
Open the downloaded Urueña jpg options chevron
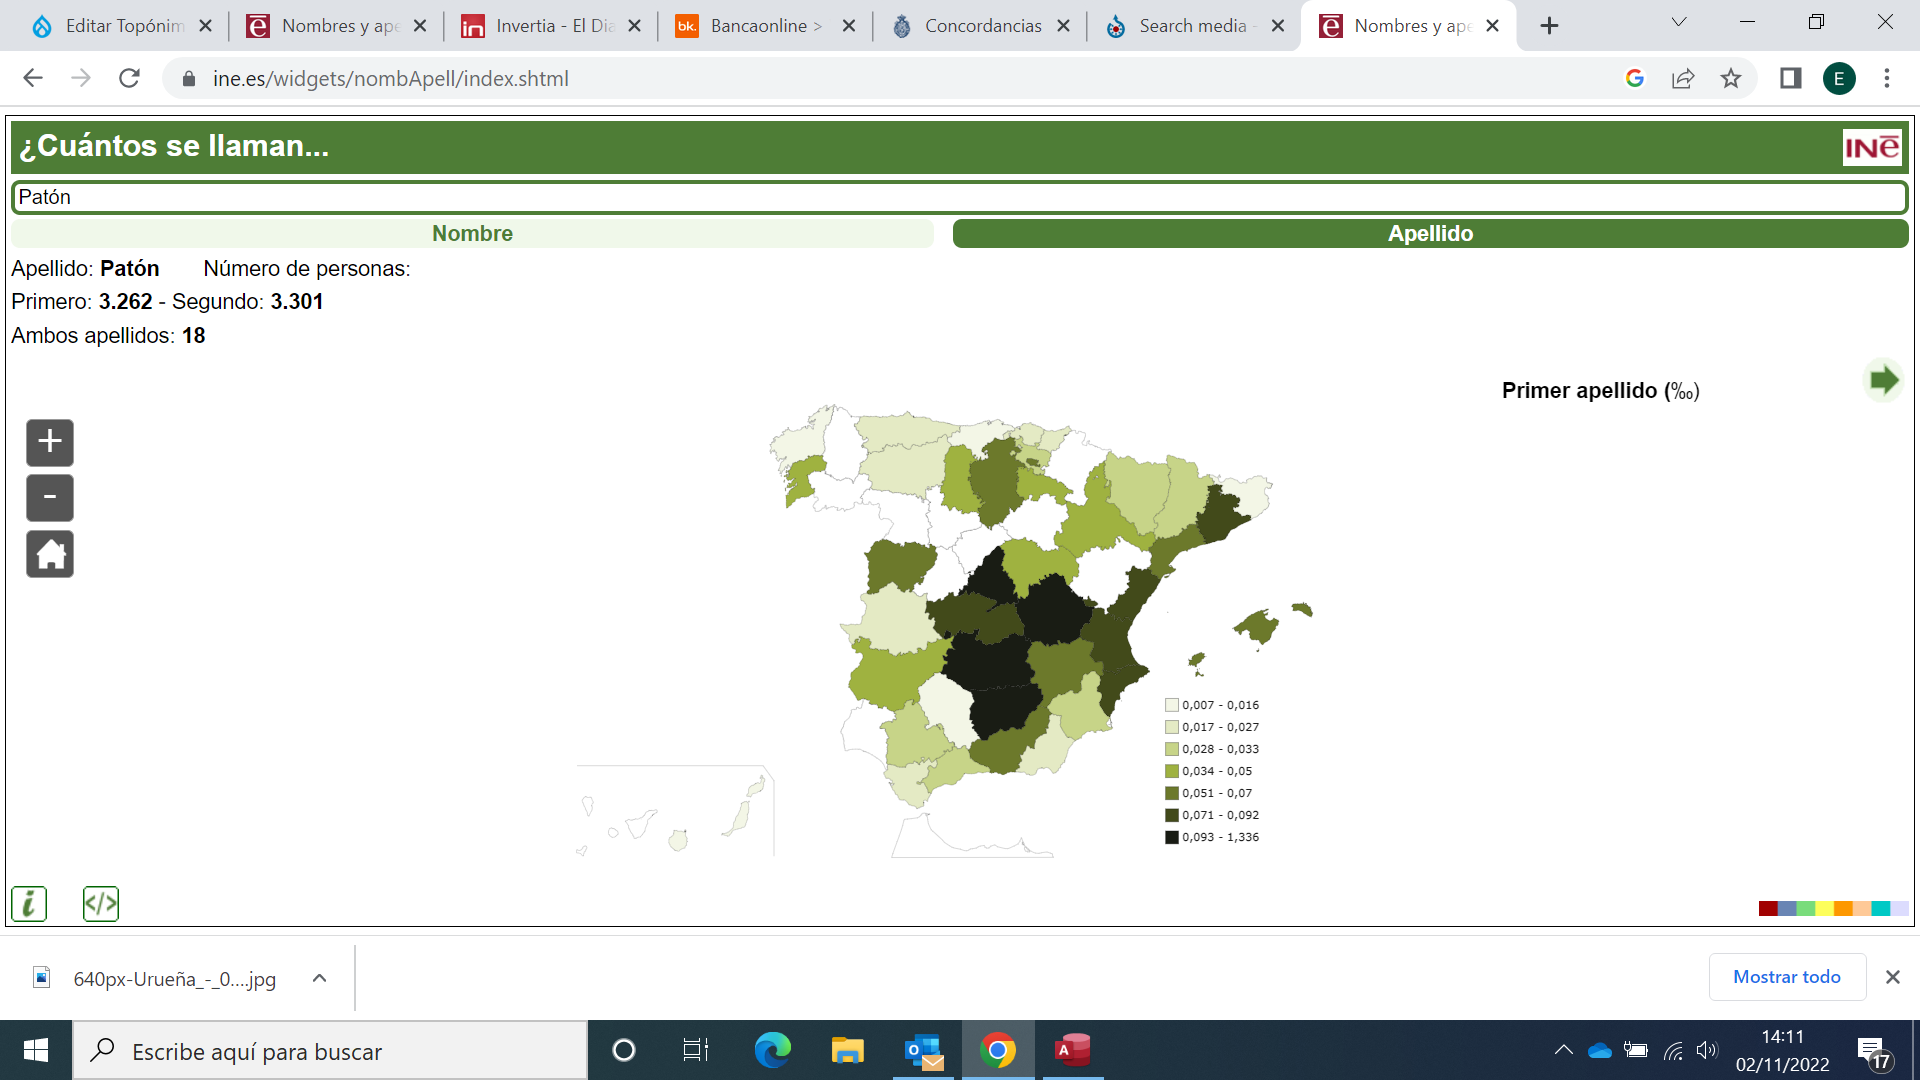pos(319,978)
